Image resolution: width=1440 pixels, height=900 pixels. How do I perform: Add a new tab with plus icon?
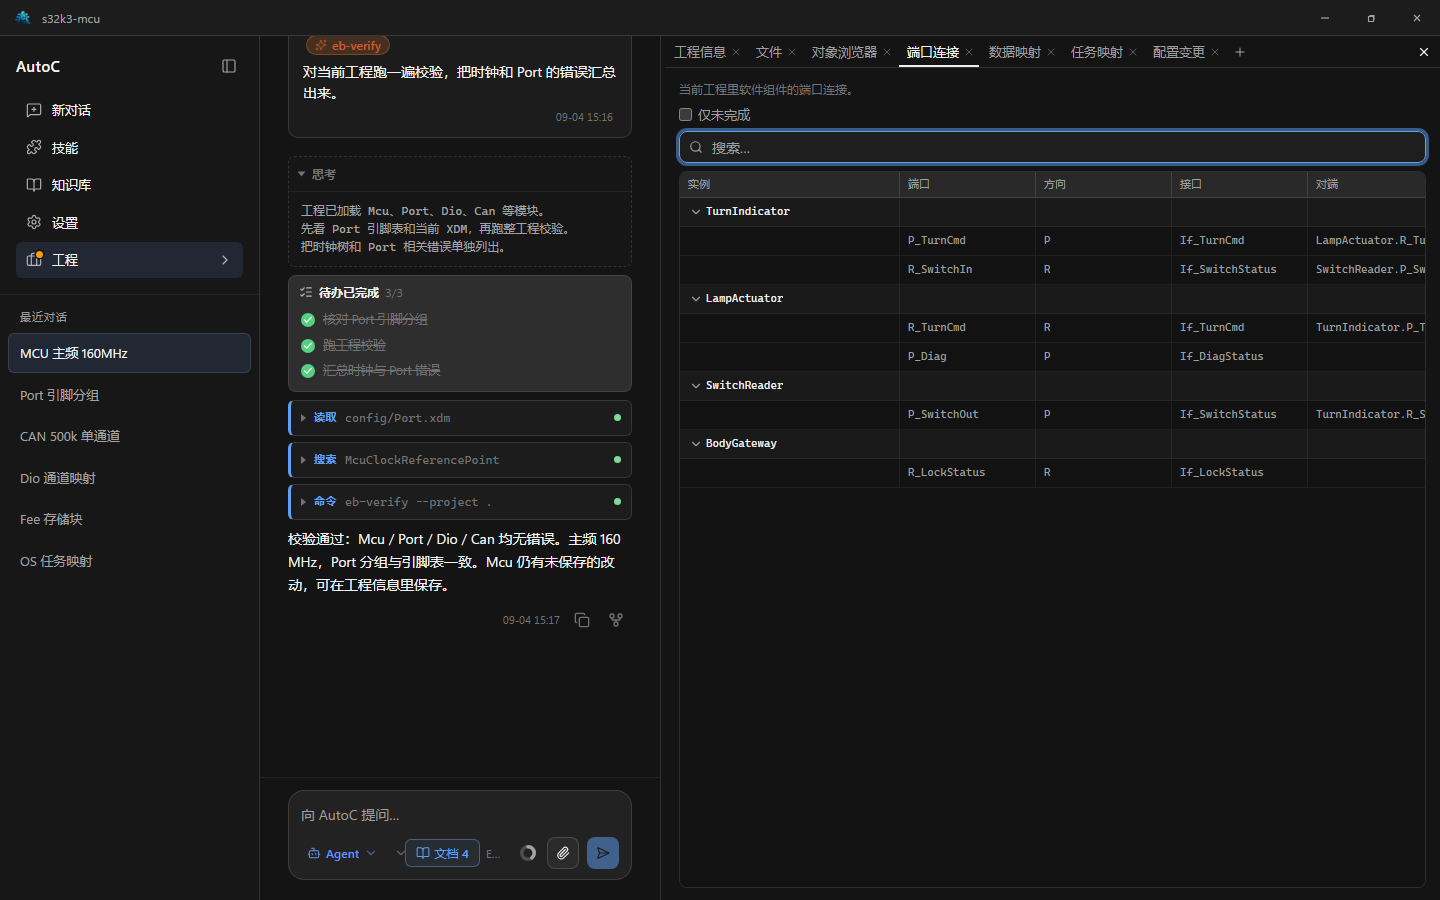pyautogui.click(x=1240, y=52)
